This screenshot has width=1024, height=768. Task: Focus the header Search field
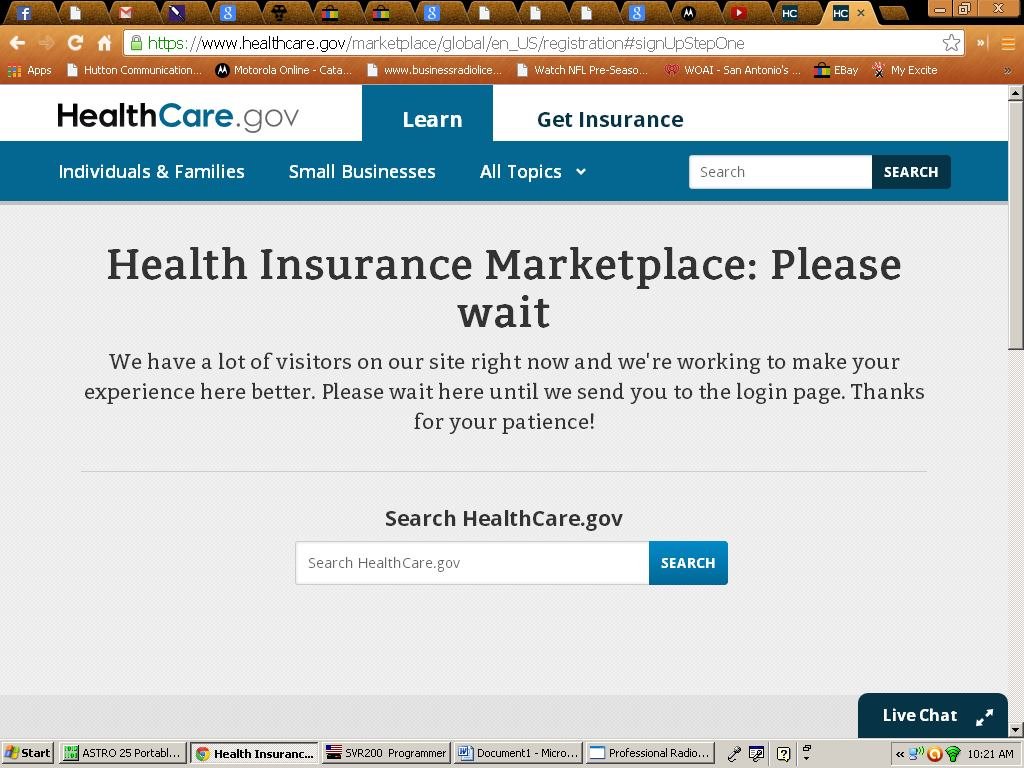click(x=780, y=172)
